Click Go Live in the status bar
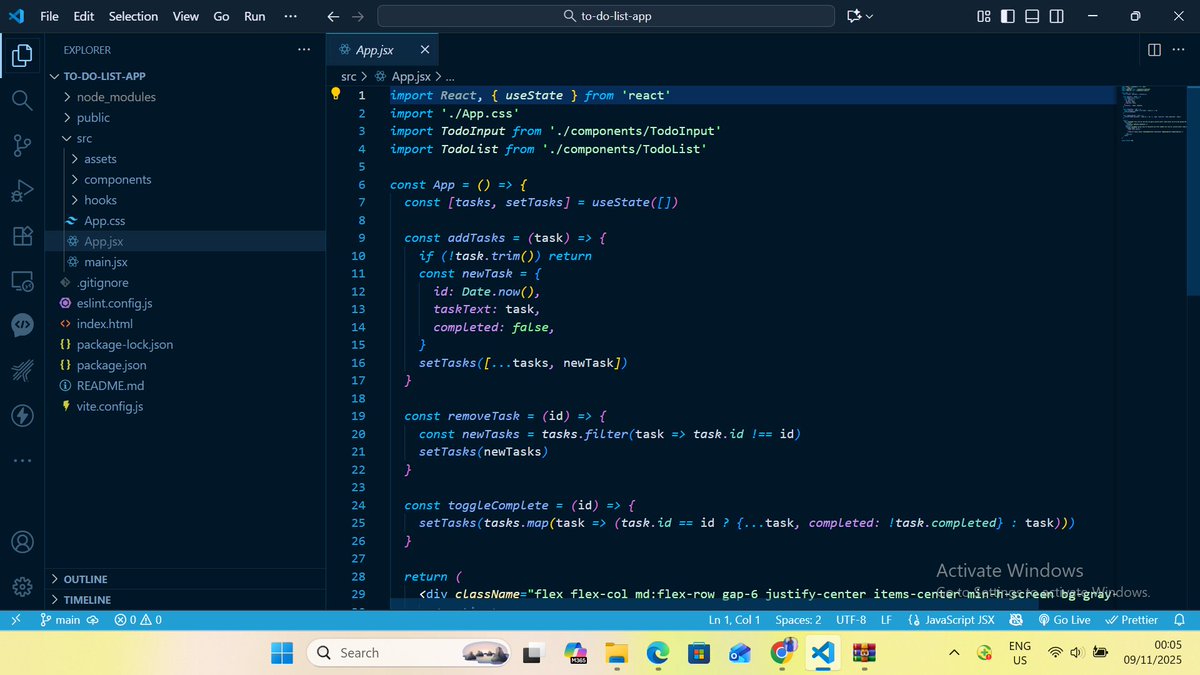Viewport: 1200px width, 675px height. coord(1065,619)
